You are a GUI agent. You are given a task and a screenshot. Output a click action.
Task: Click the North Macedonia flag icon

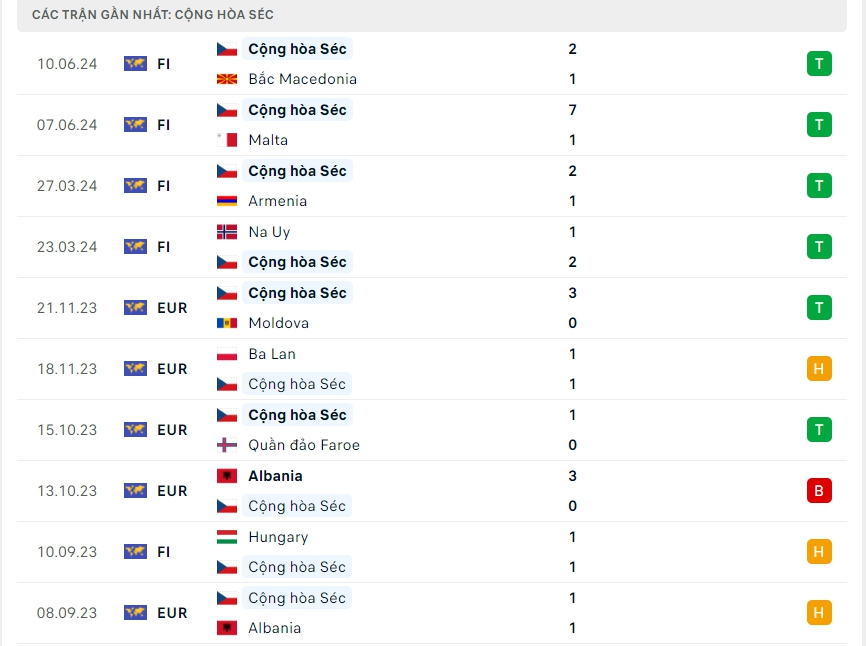[227, 79]
